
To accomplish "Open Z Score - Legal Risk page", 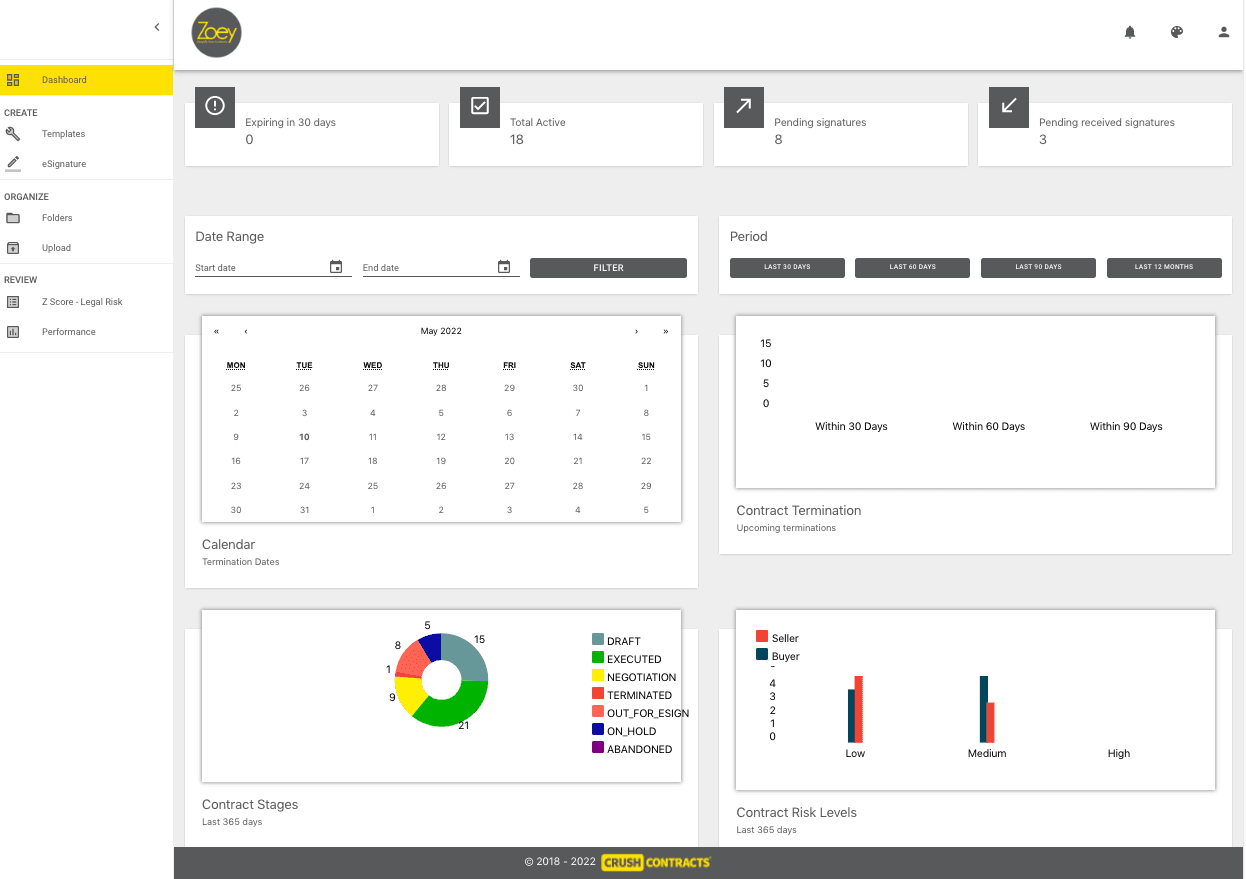I will point(82,302).
